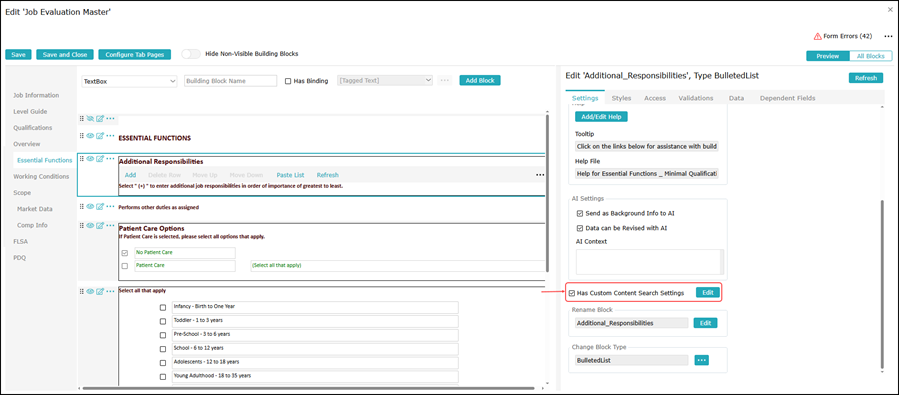Screen dimensions: 899x395
Task: Switch to the Validations tab
Action: 695,98
